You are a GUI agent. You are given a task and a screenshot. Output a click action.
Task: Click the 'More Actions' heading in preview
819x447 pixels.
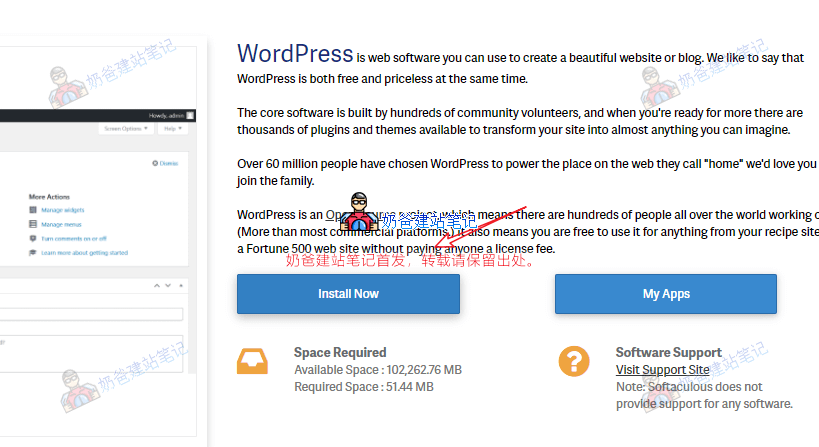(x=49, y=197)
